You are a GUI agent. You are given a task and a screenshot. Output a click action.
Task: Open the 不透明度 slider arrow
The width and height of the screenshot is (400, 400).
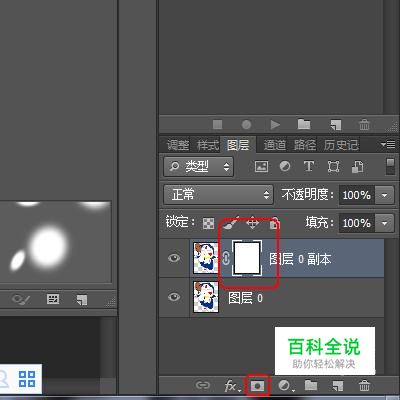click(384, 195)
